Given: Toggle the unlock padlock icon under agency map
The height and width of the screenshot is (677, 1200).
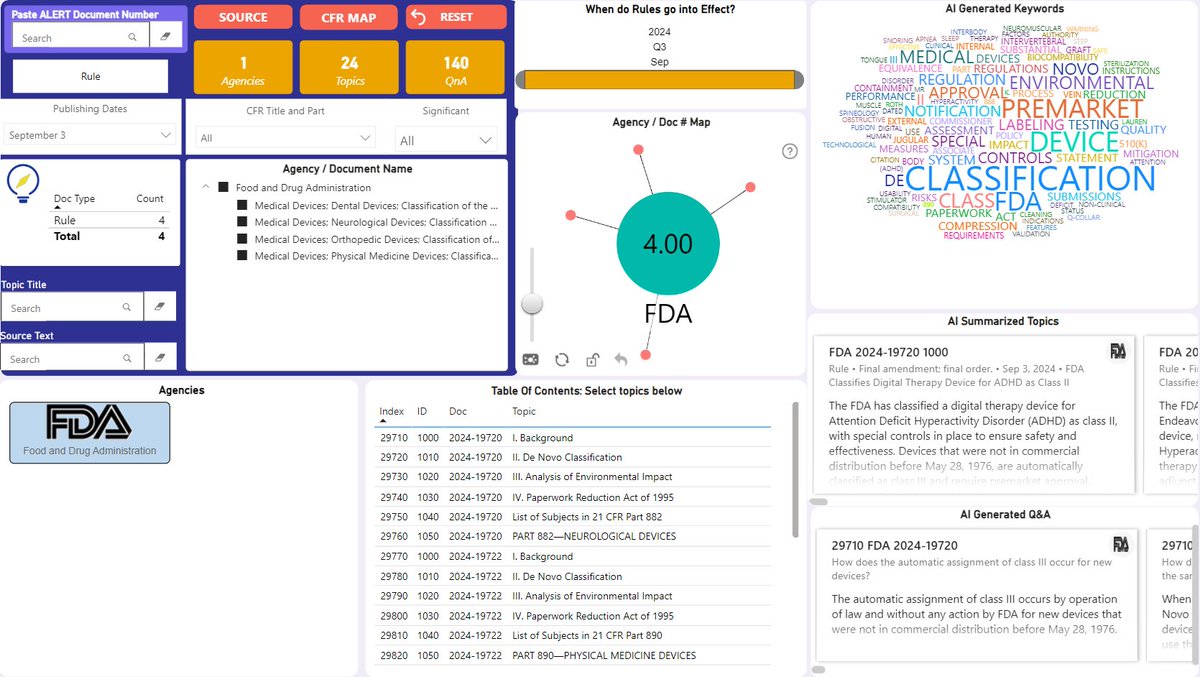Looking at the screenshot, I should (x=592, y=360).
